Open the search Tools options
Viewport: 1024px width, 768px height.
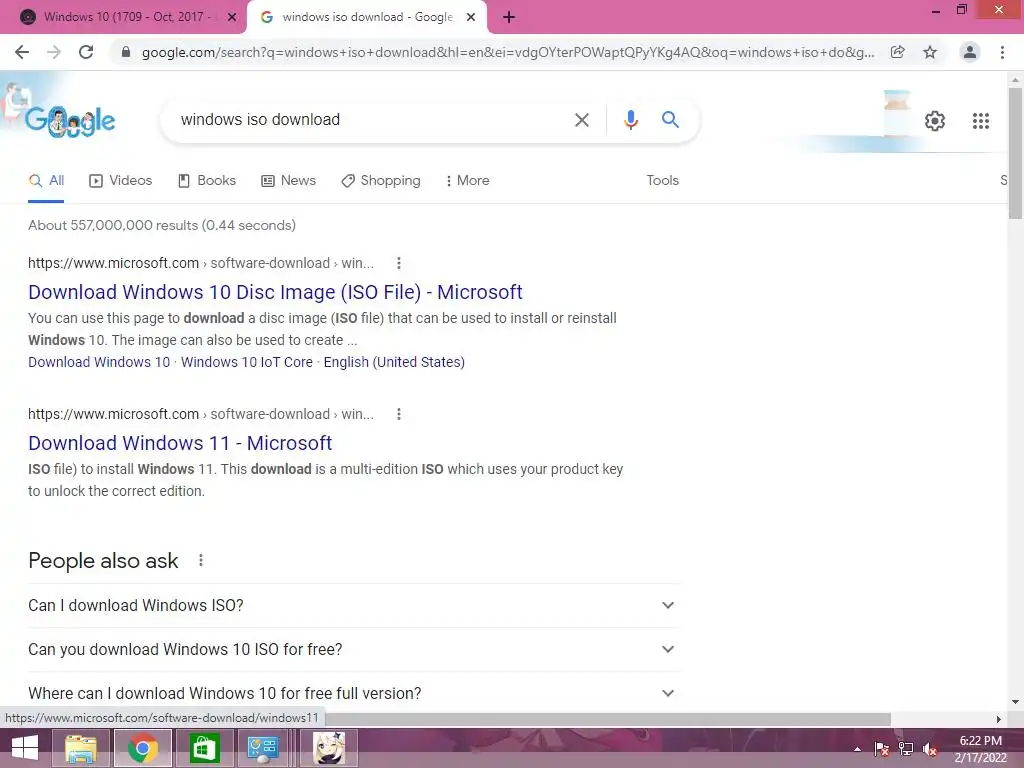click(x=662, y=181)
